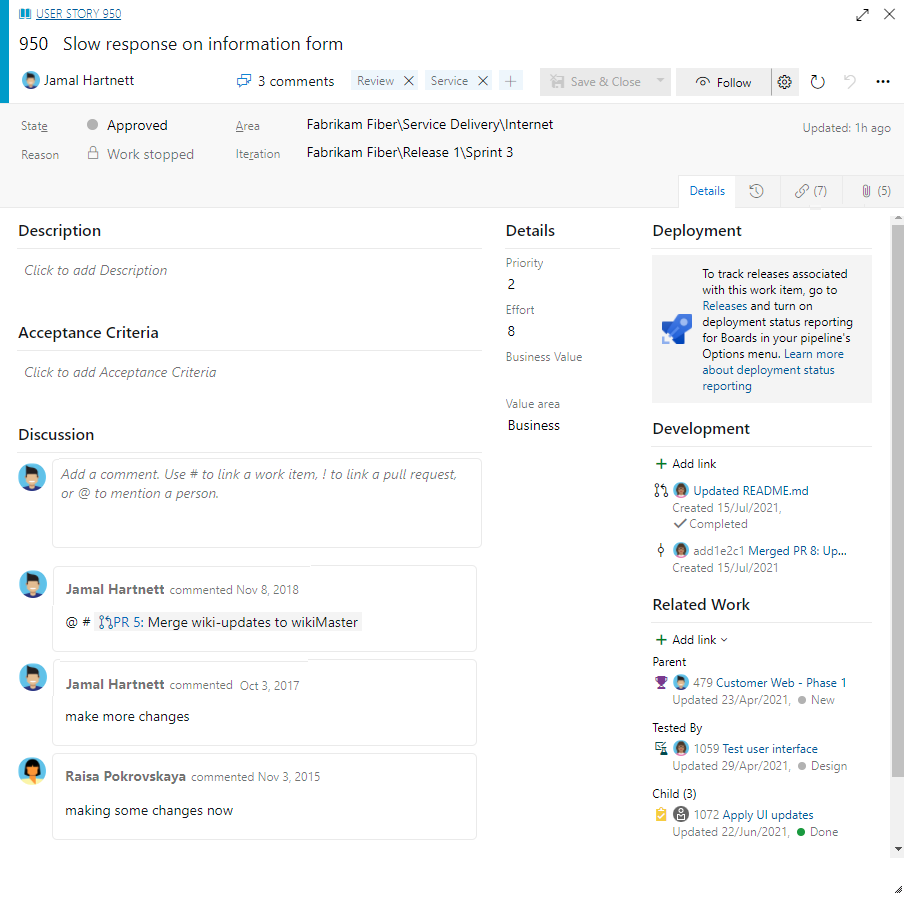The width and height of the screenshot is (904, 901).
Task: Click the commit icon beside add1e2c1 merged PR
Action: (x=657, y=550)
